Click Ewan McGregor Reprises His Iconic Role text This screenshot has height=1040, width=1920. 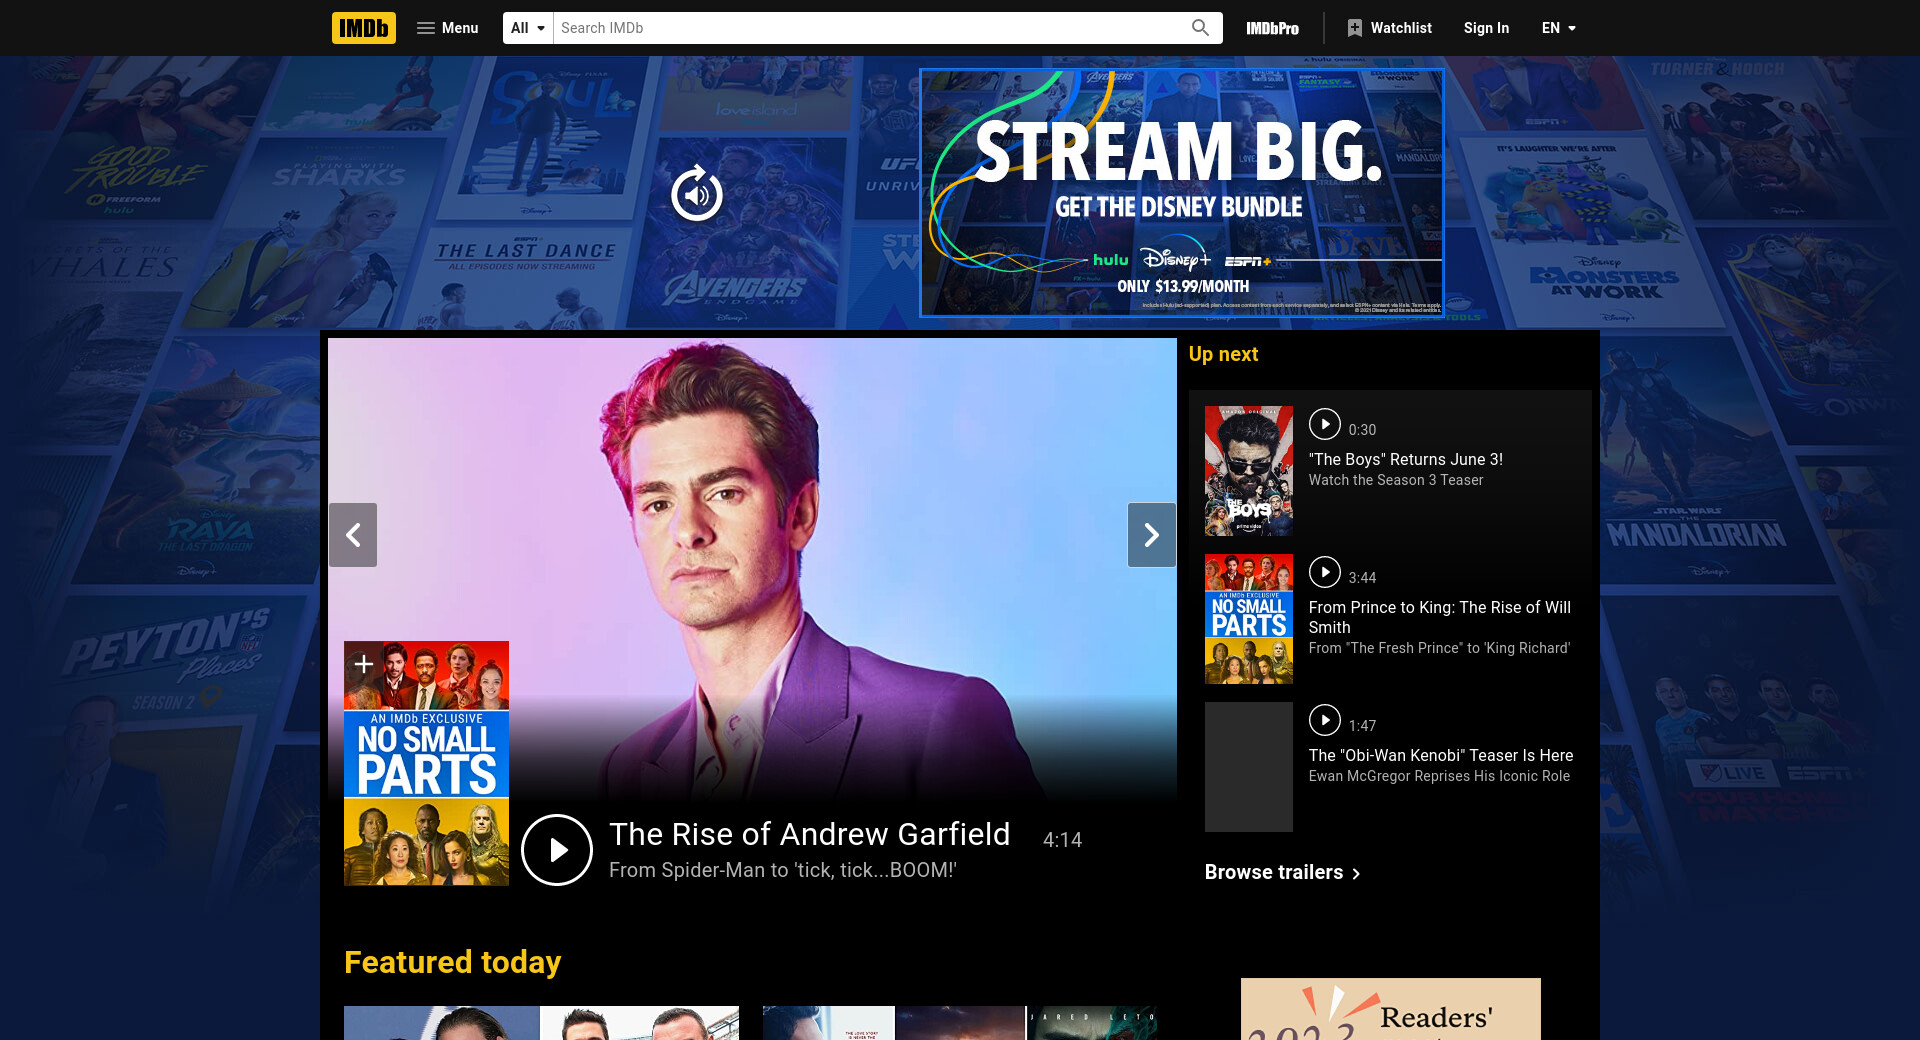click(1439, 776)
